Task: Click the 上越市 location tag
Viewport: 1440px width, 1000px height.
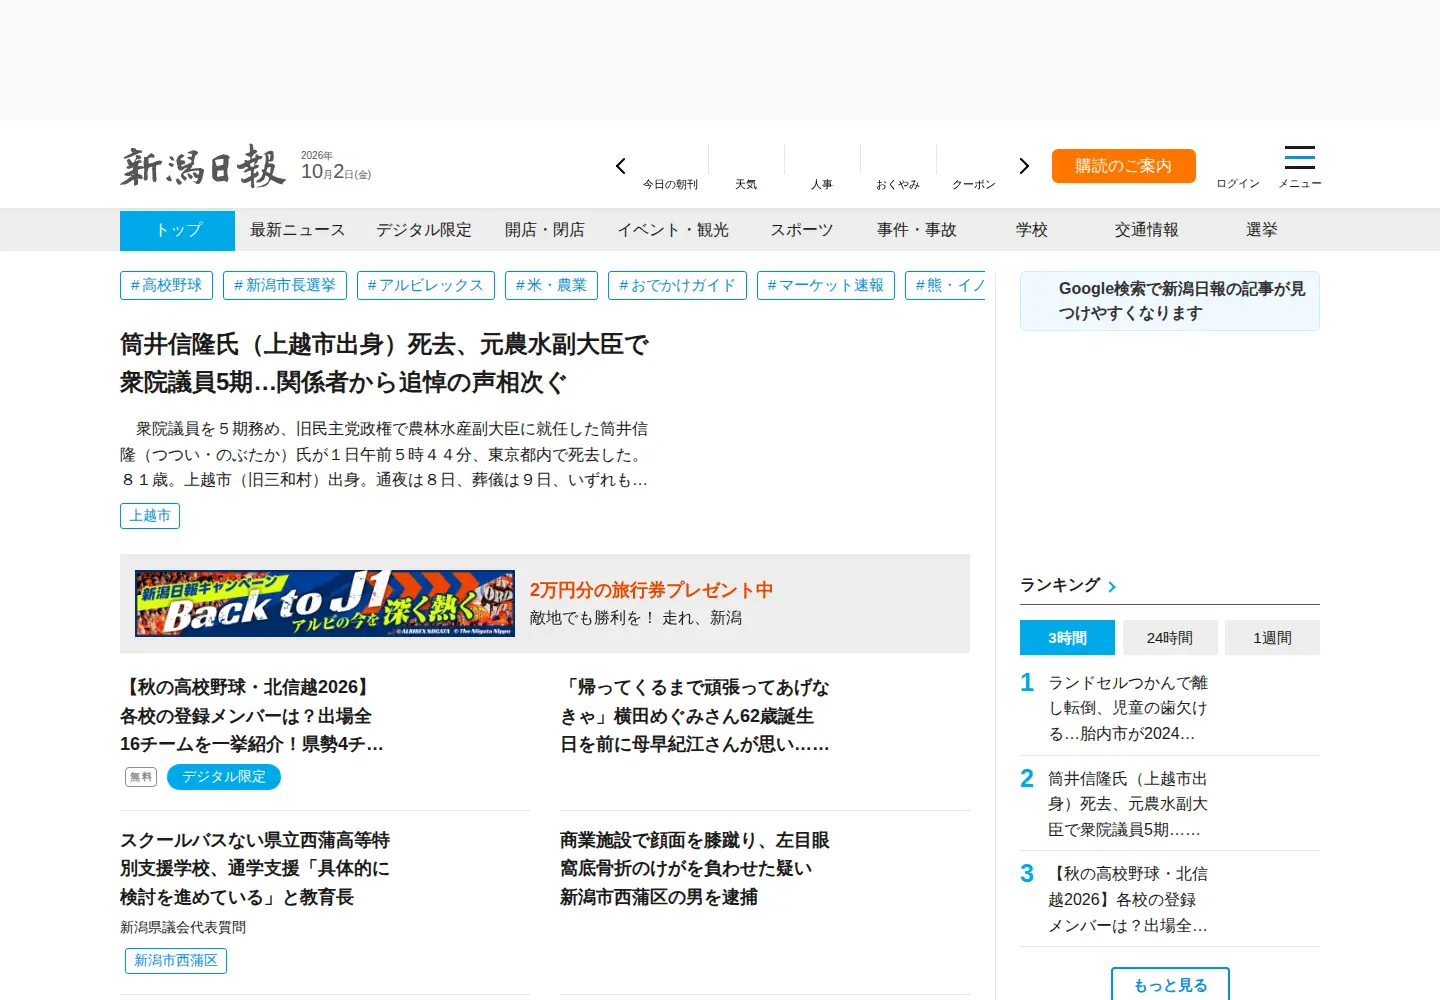Action: tap(150, 516)
